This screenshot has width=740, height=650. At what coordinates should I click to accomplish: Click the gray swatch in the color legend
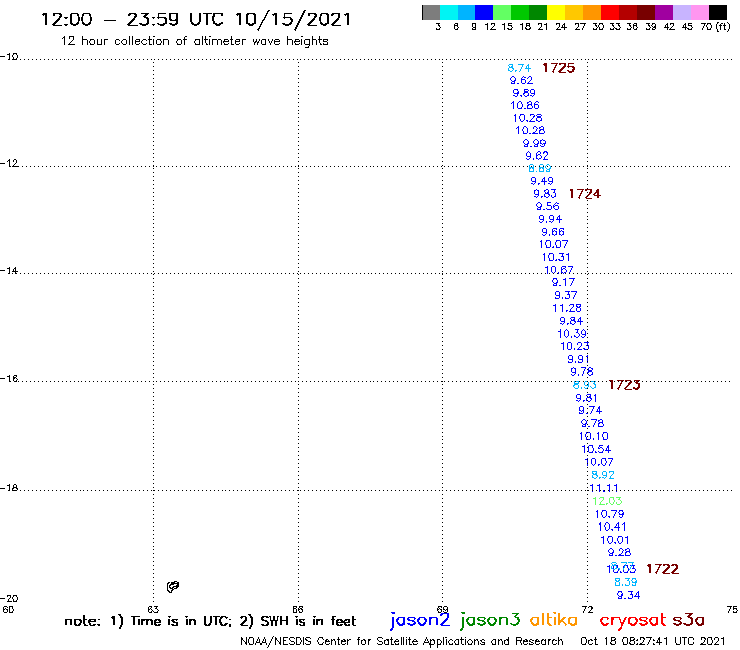tap(431, 12)
